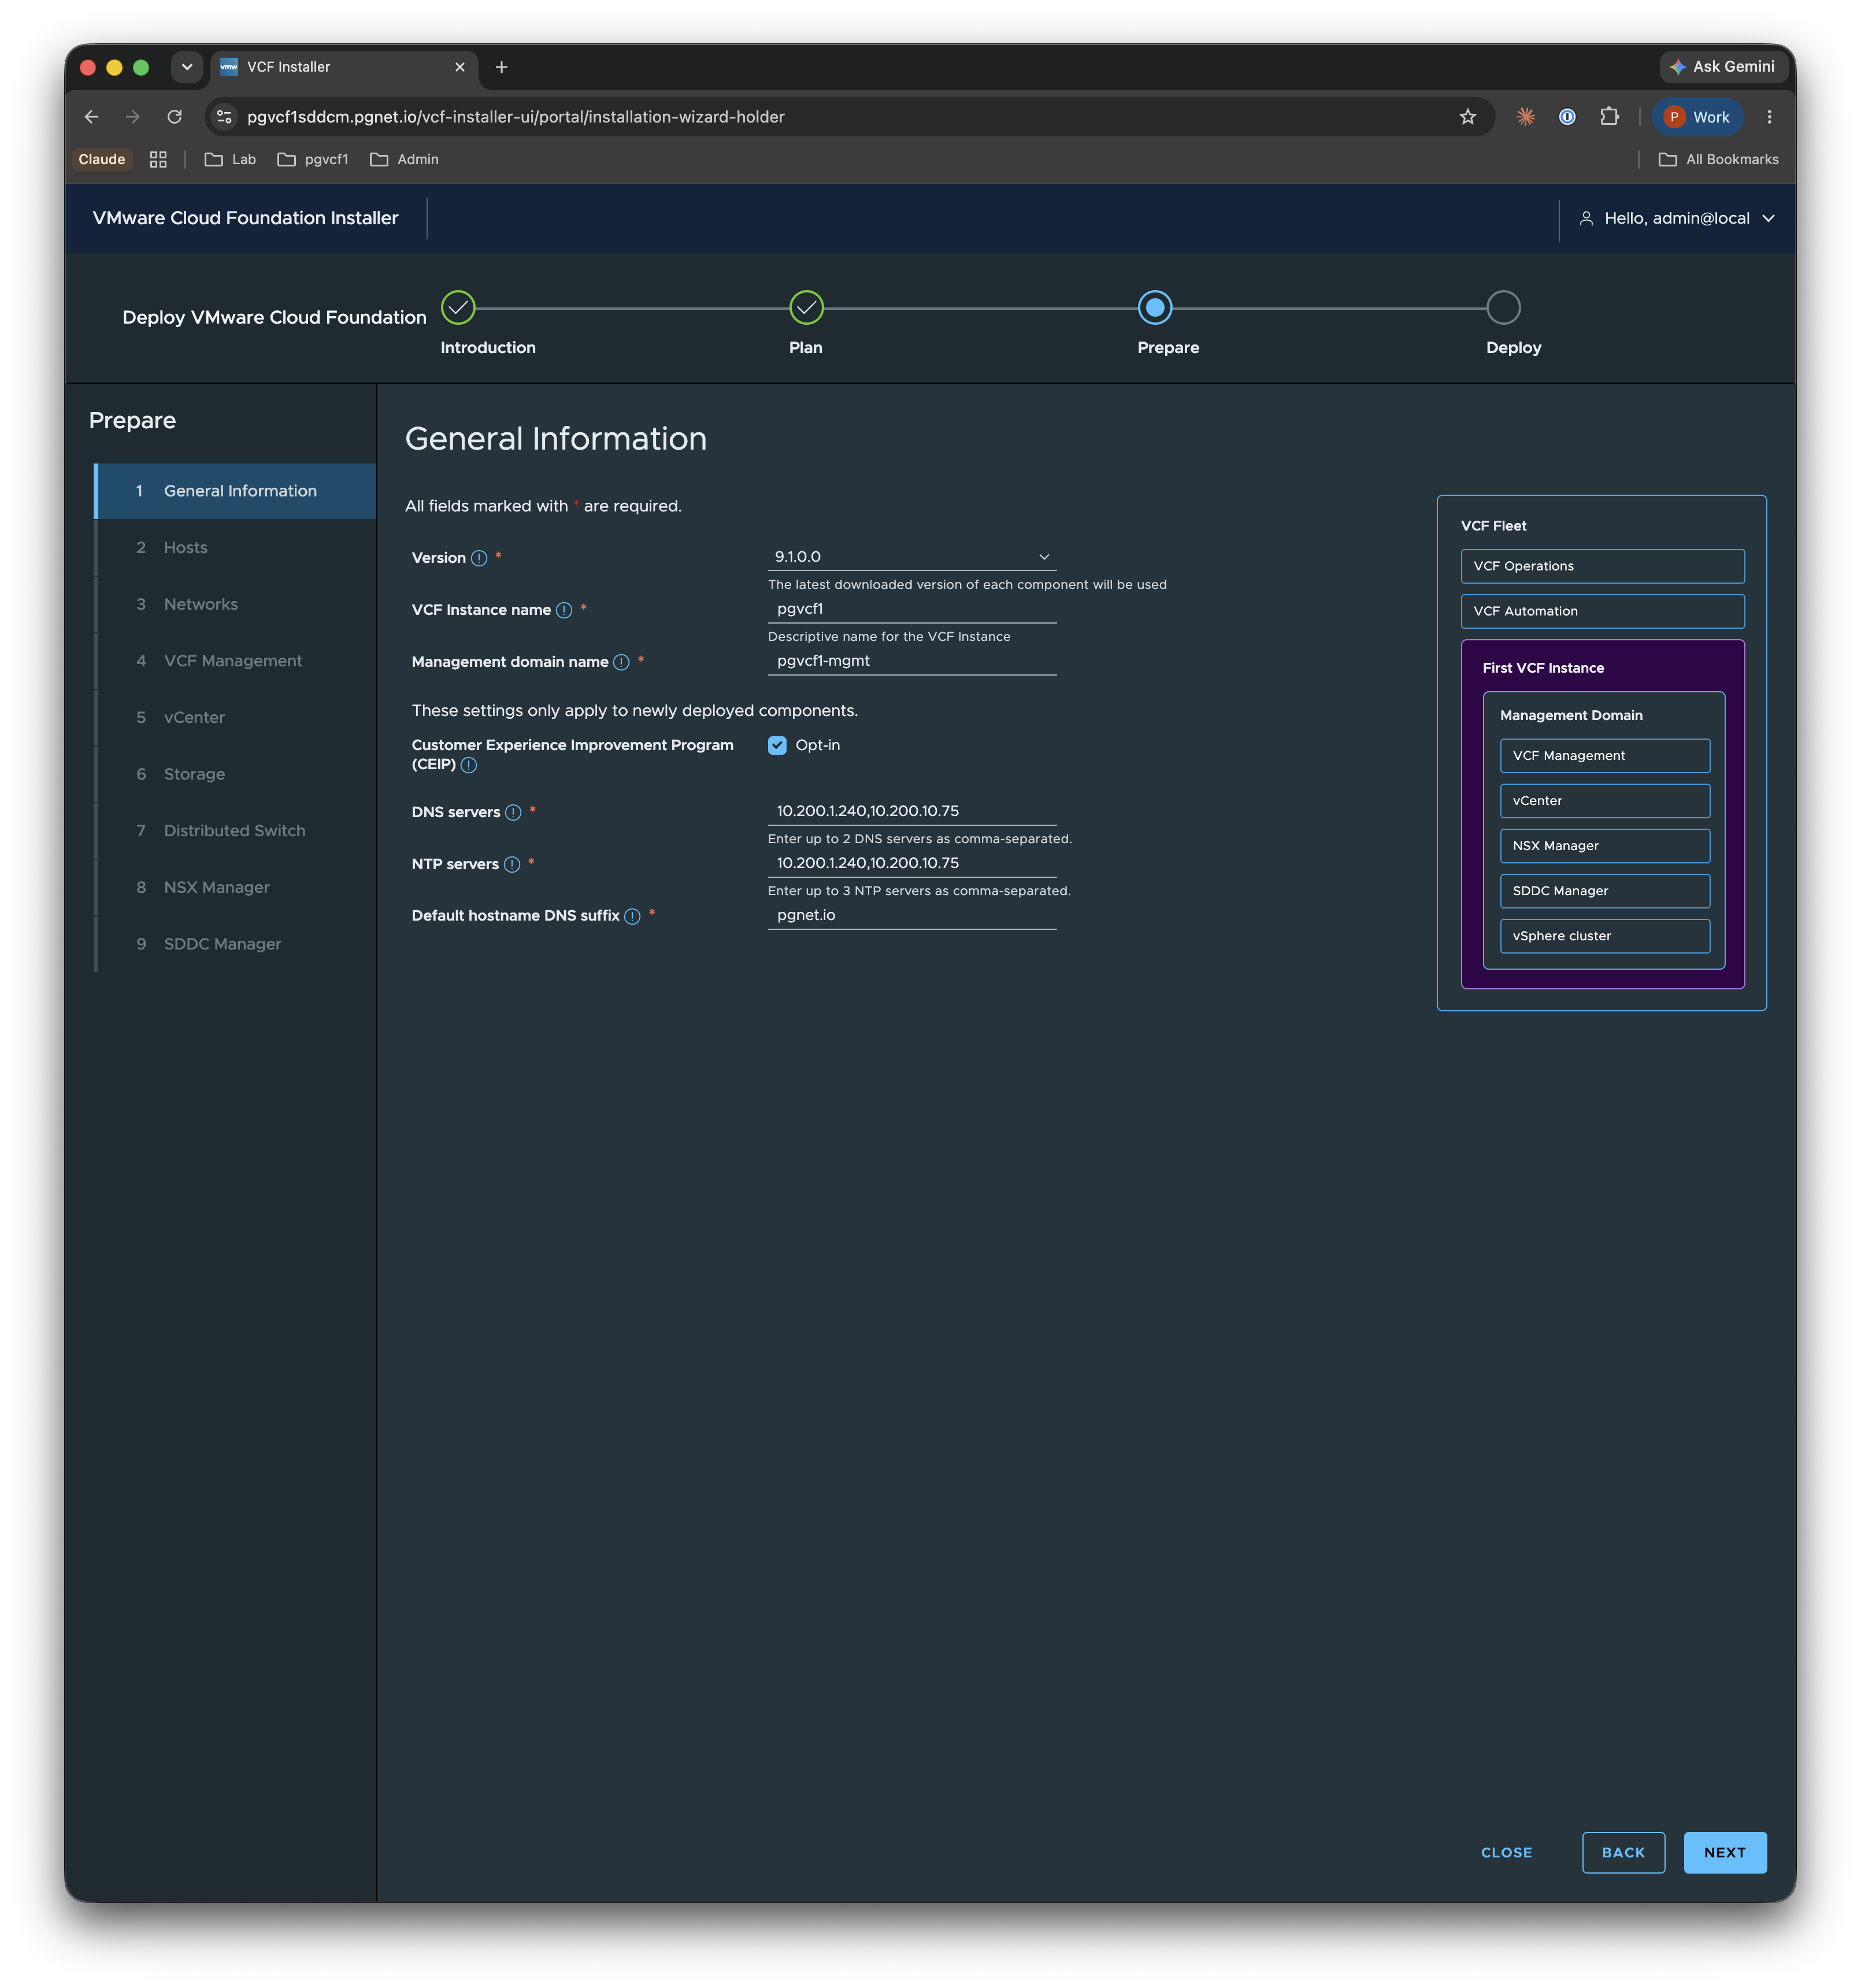This screenshot has width=1861, height=1988.
Task: Click the user profile icon beside Hello
Action: pos(1586,218)
